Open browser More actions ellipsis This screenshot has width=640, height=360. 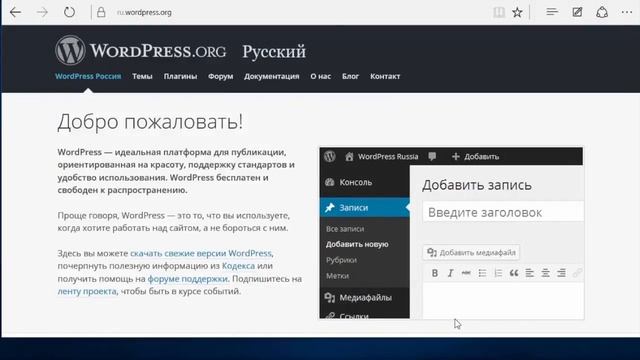tap(627, 12)
